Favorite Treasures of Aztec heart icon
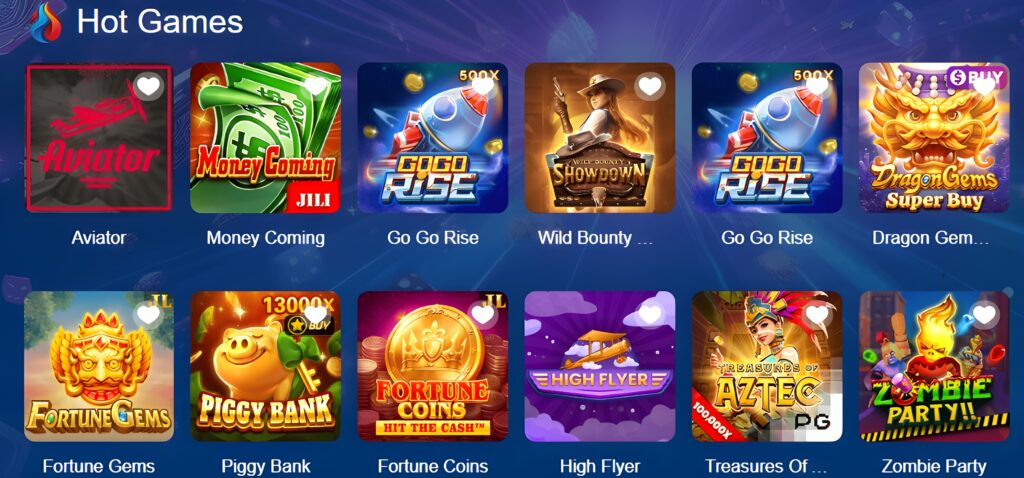The height and width of the screenshot is (478, 1024). pyautogui.click(x=817, y=314)
